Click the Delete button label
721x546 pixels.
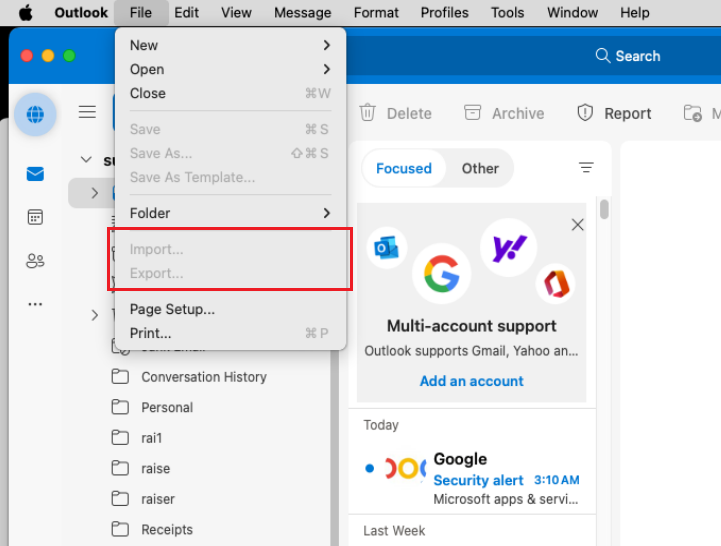pyautogui.click(x=409, y=113)
